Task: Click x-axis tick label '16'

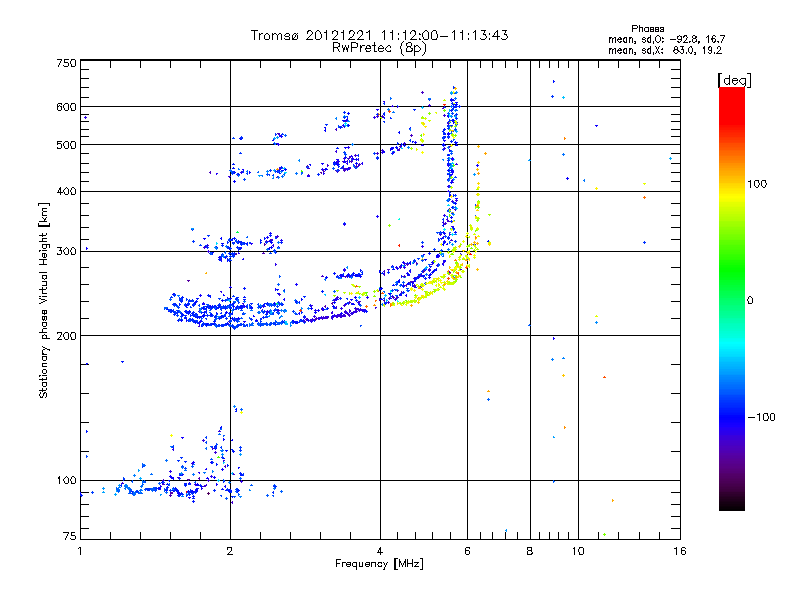Action: pos(680,551)
